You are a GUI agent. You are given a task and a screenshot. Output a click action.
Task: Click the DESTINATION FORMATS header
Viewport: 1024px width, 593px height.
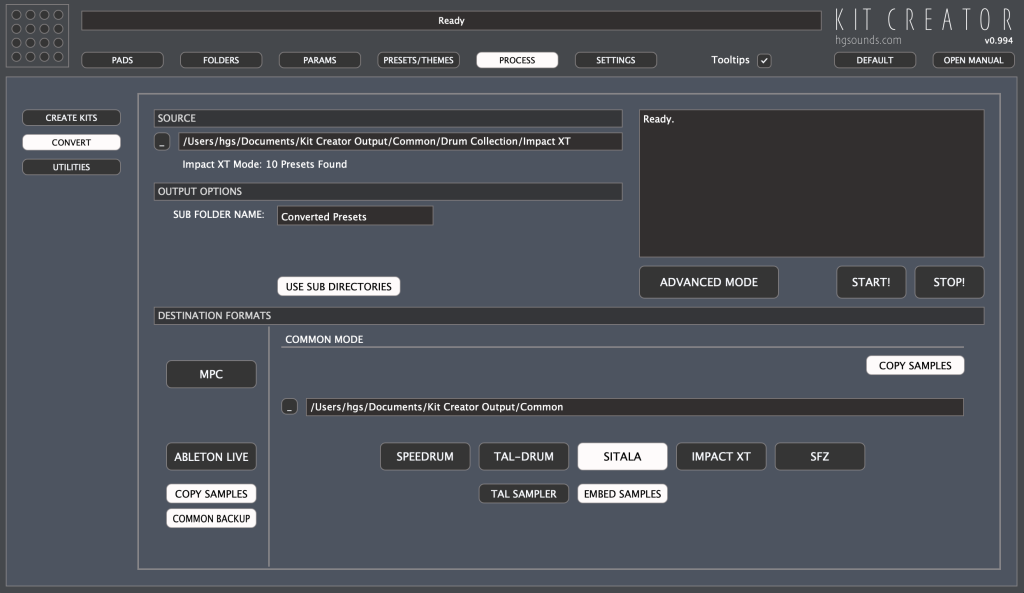[569, 315]
